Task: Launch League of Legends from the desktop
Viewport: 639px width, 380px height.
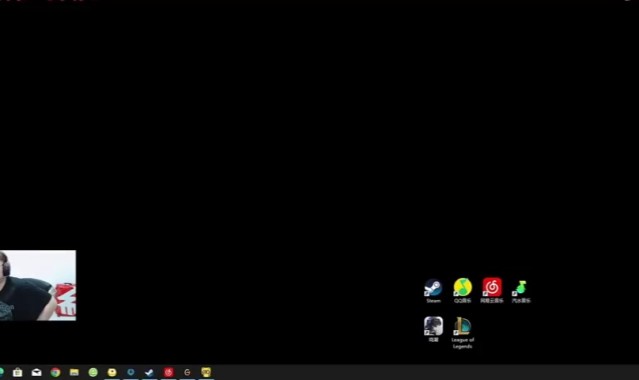Action: click(463, 326)
